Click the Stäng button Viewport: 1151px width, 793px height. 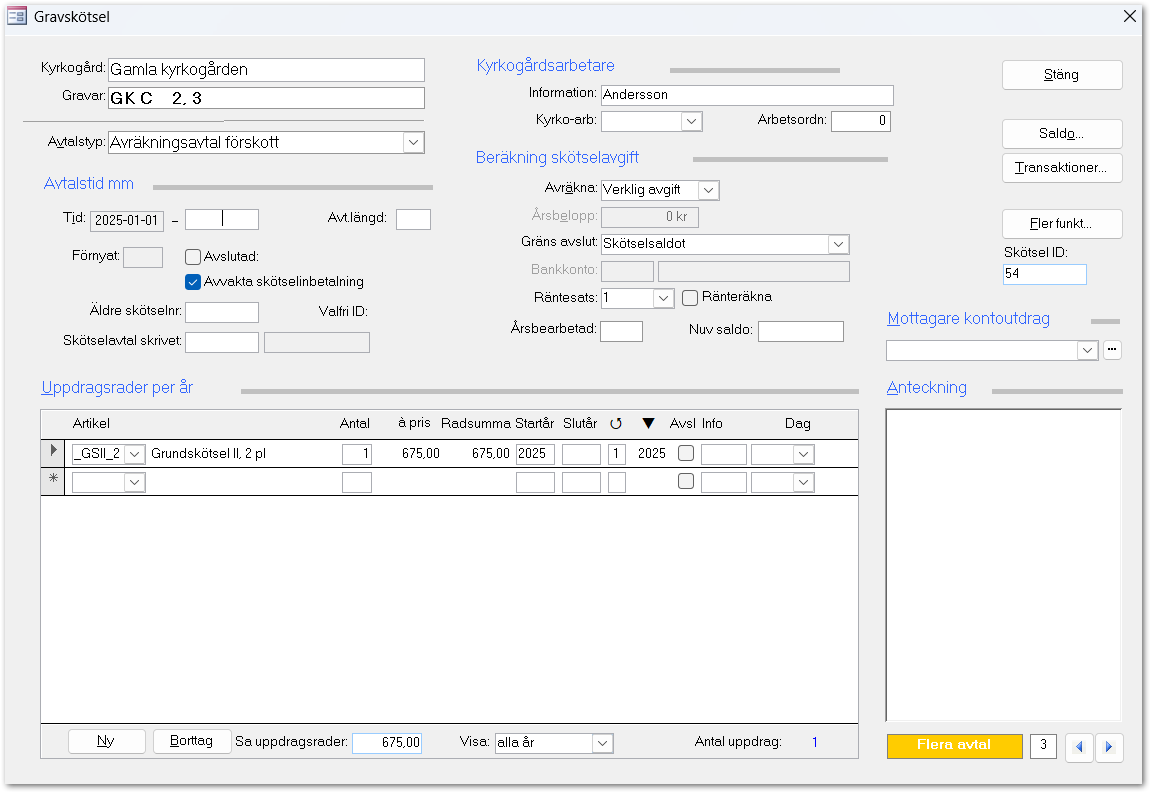[x=1061, y=75]
